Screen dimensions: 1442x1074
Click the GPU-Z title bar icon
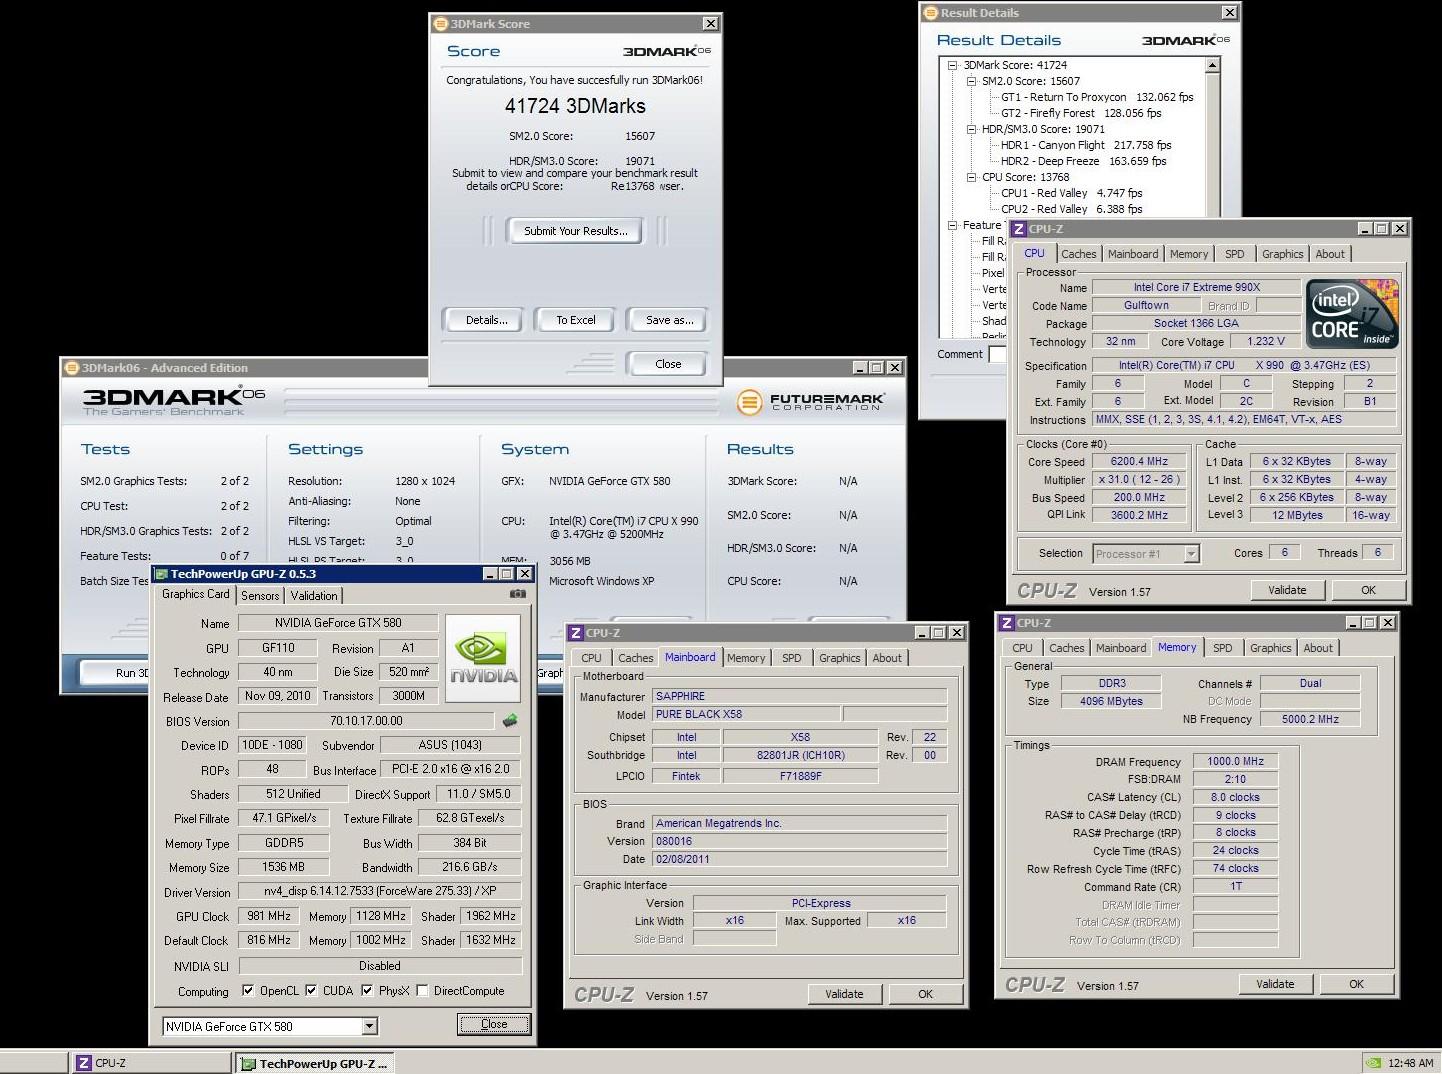(162, 574)
